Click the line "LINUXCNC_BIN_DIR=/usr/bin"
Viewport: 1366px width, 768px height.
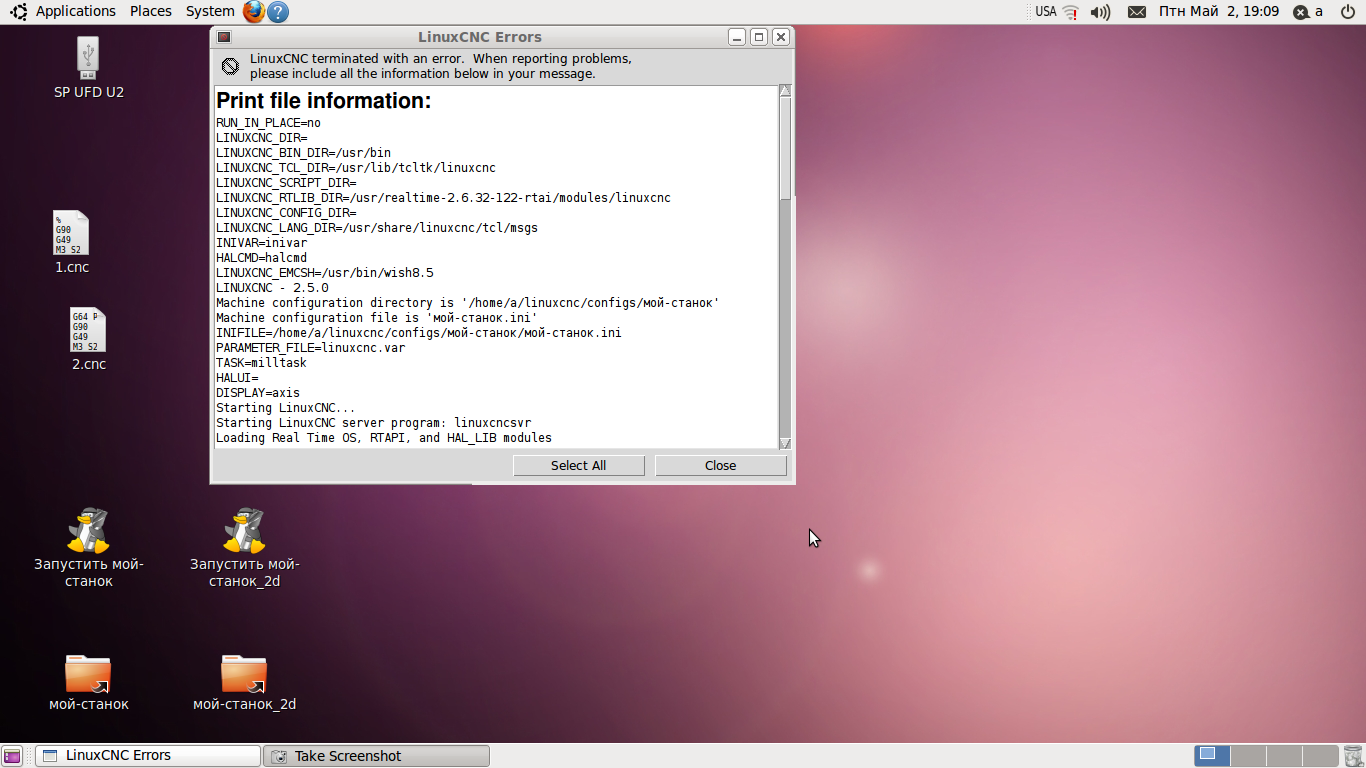(303, 153)
